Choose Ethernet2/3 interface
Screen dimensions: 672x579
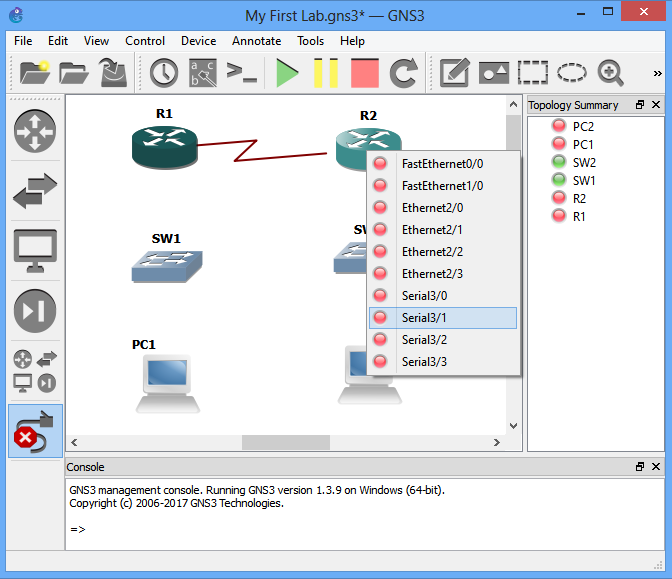443,274
